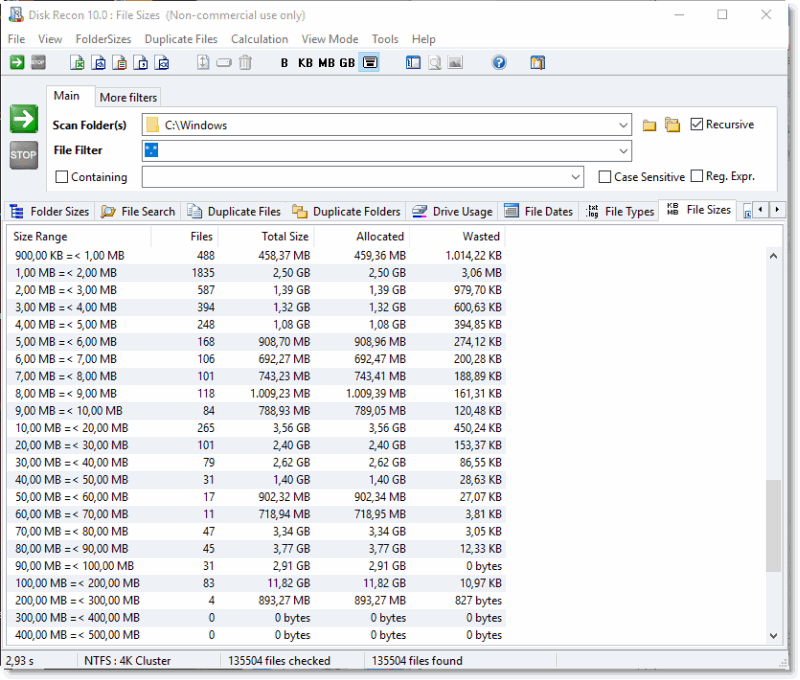Click the fifth export document icon in toolbar

point(162,63)
